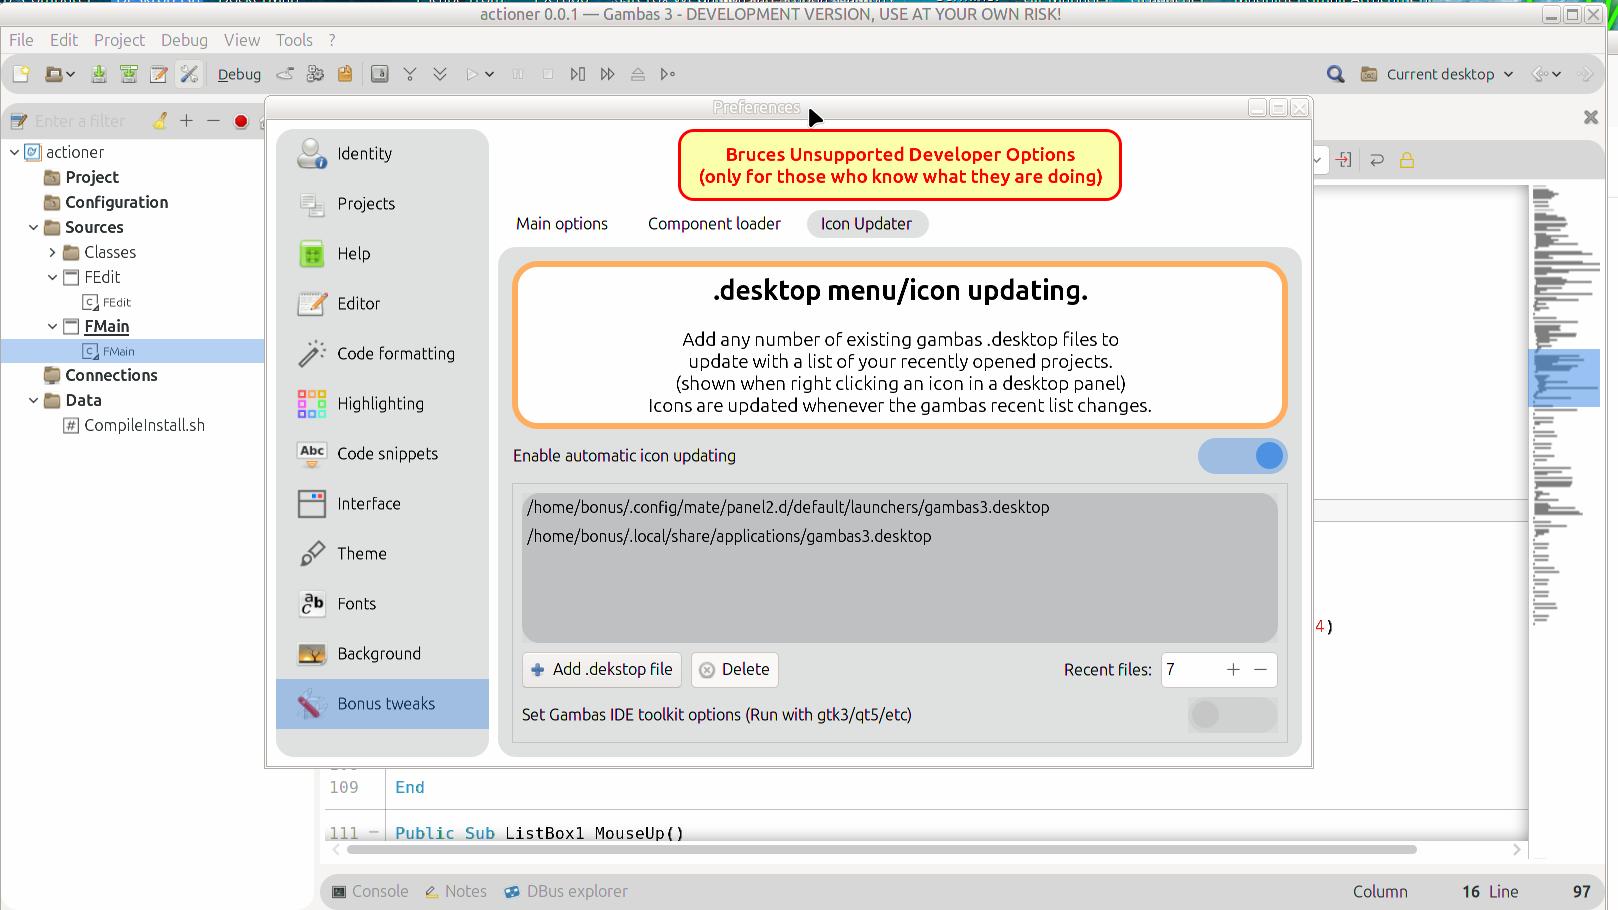Expand the Classes folder

[53, 253]
